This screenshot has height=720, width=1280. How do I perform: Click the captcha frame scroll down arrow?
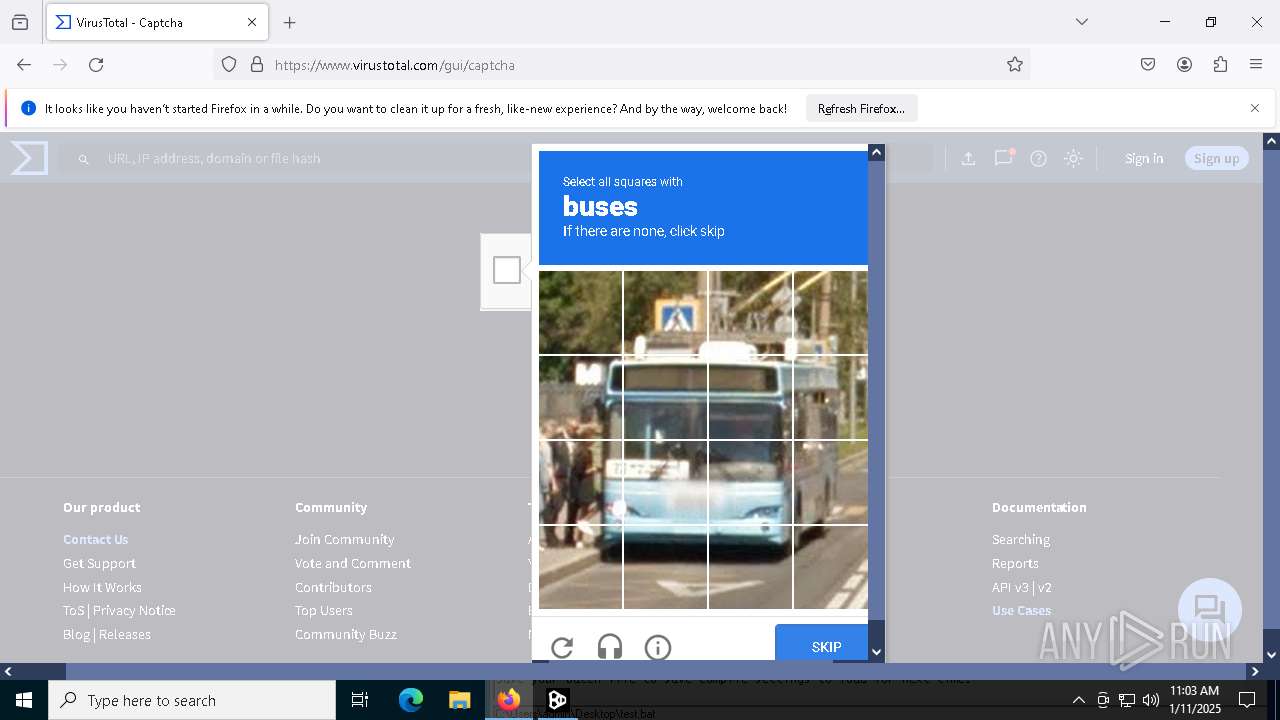(876, 652)
